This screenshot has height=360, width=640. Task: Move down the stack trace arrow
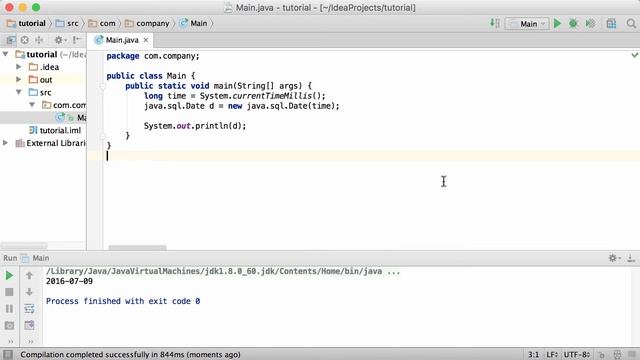point(29,292)
